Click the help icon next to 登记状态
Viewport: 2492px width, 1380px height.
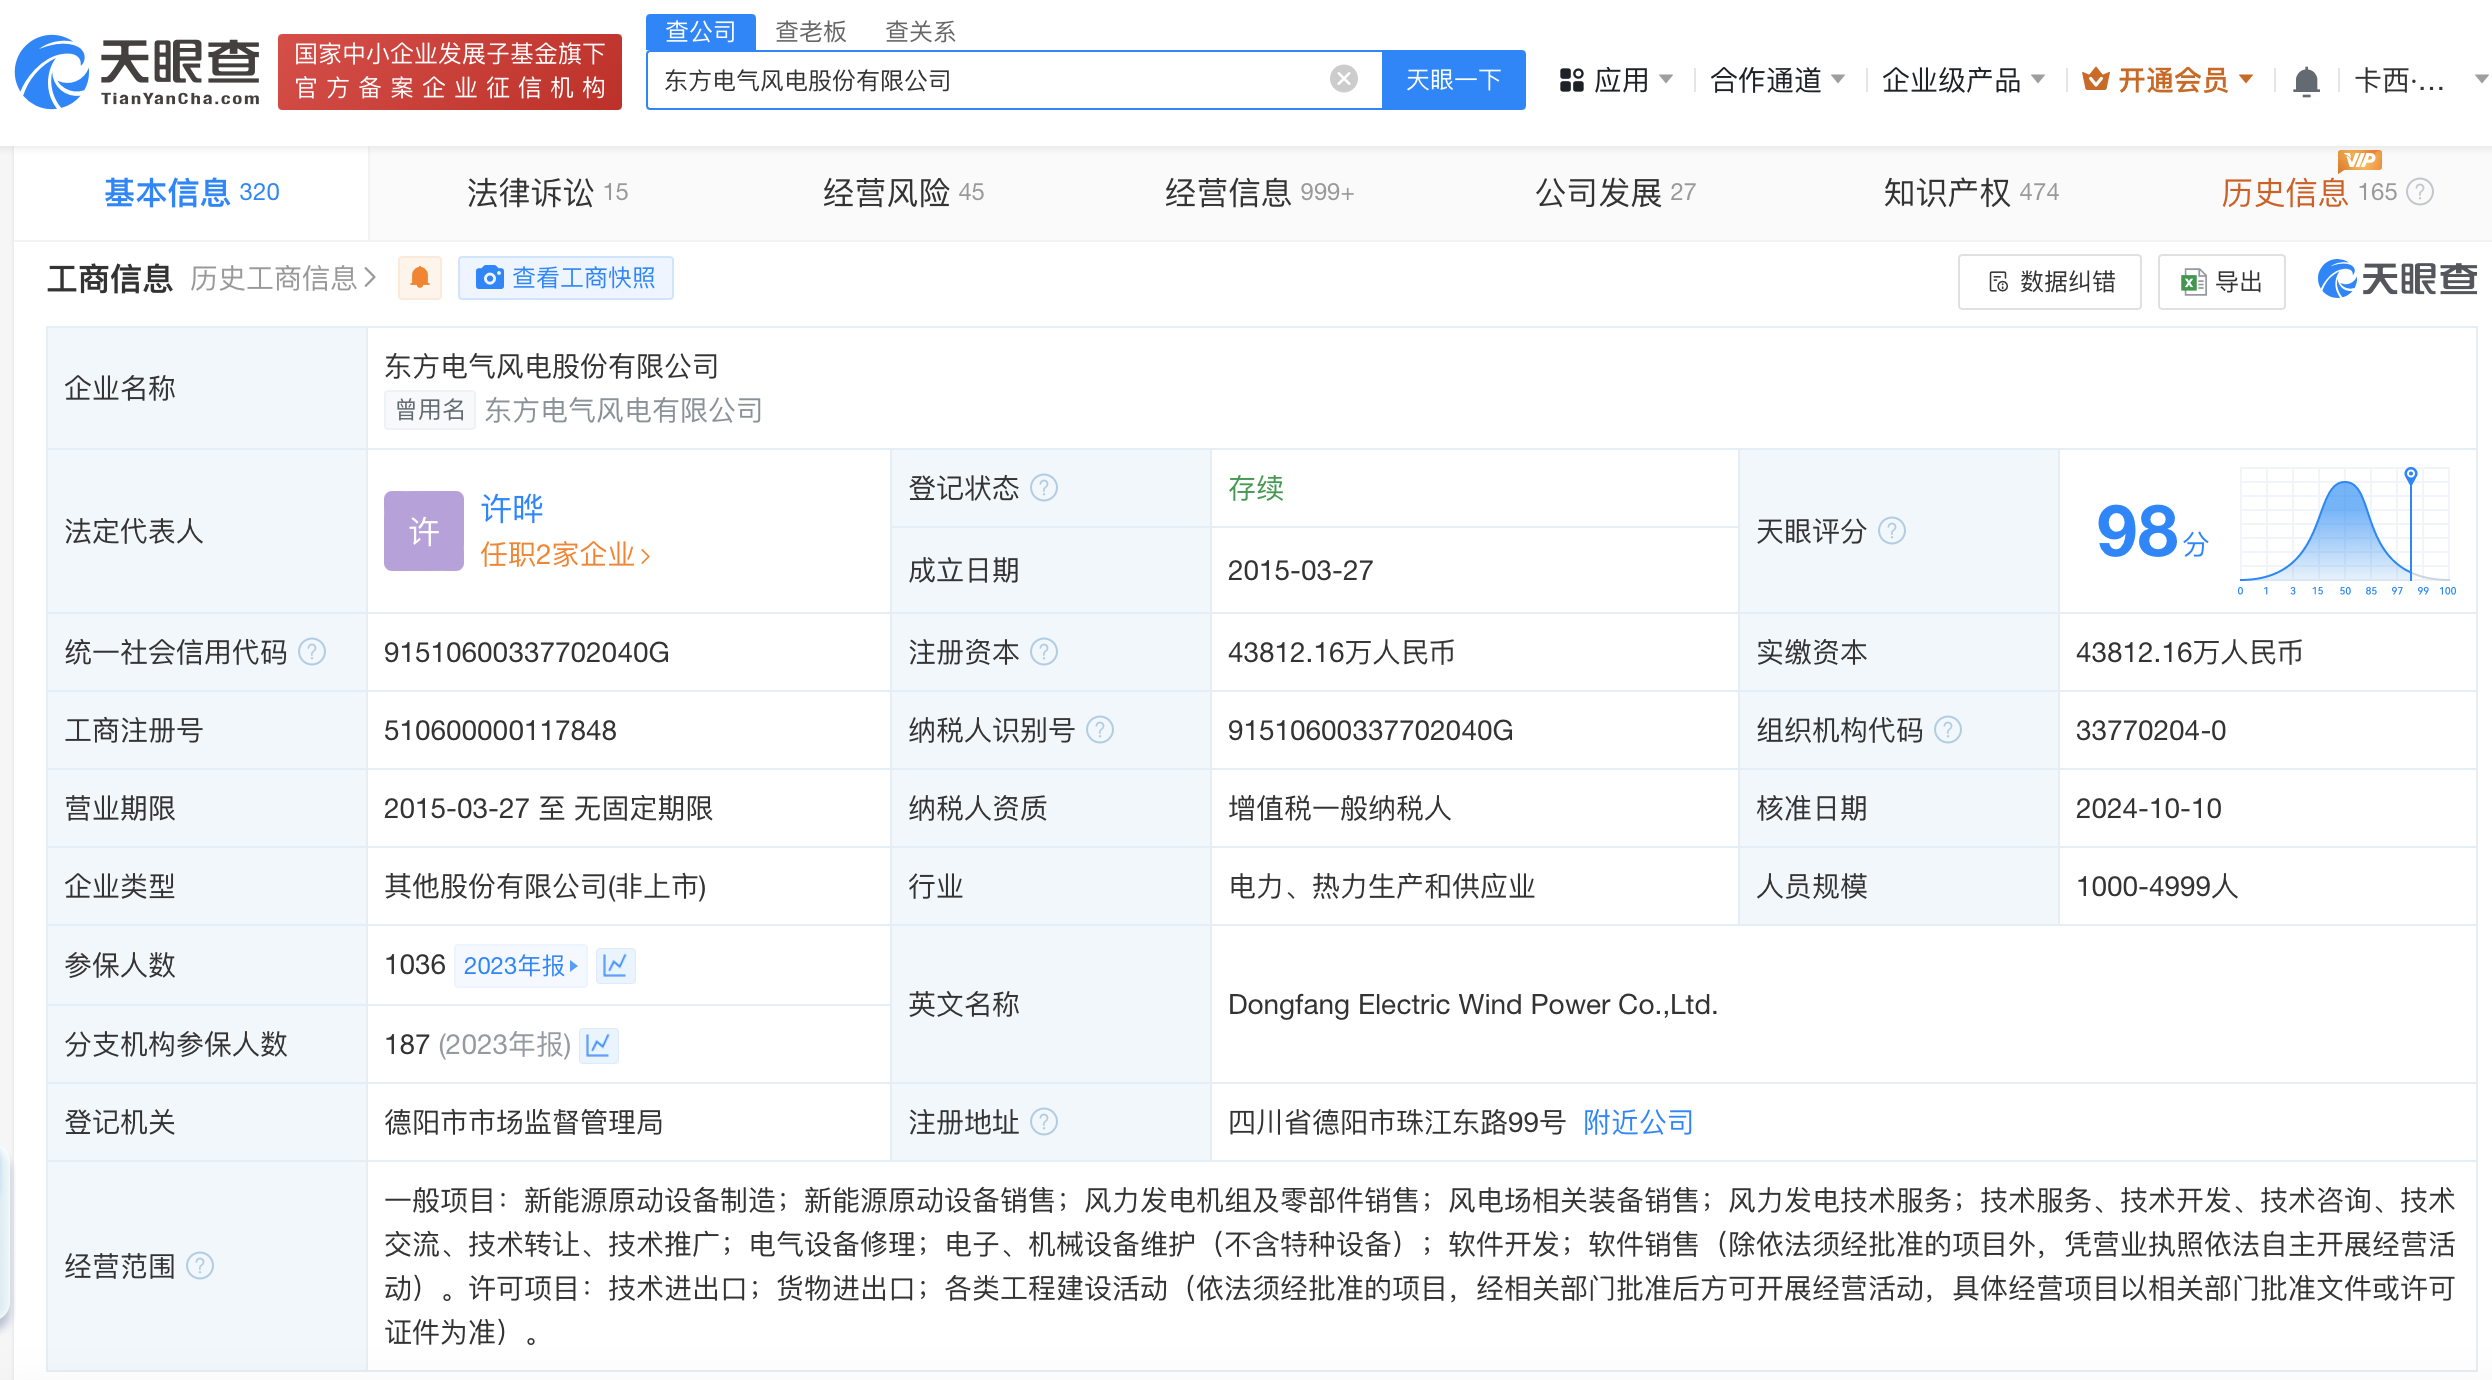click(1044, 488)
